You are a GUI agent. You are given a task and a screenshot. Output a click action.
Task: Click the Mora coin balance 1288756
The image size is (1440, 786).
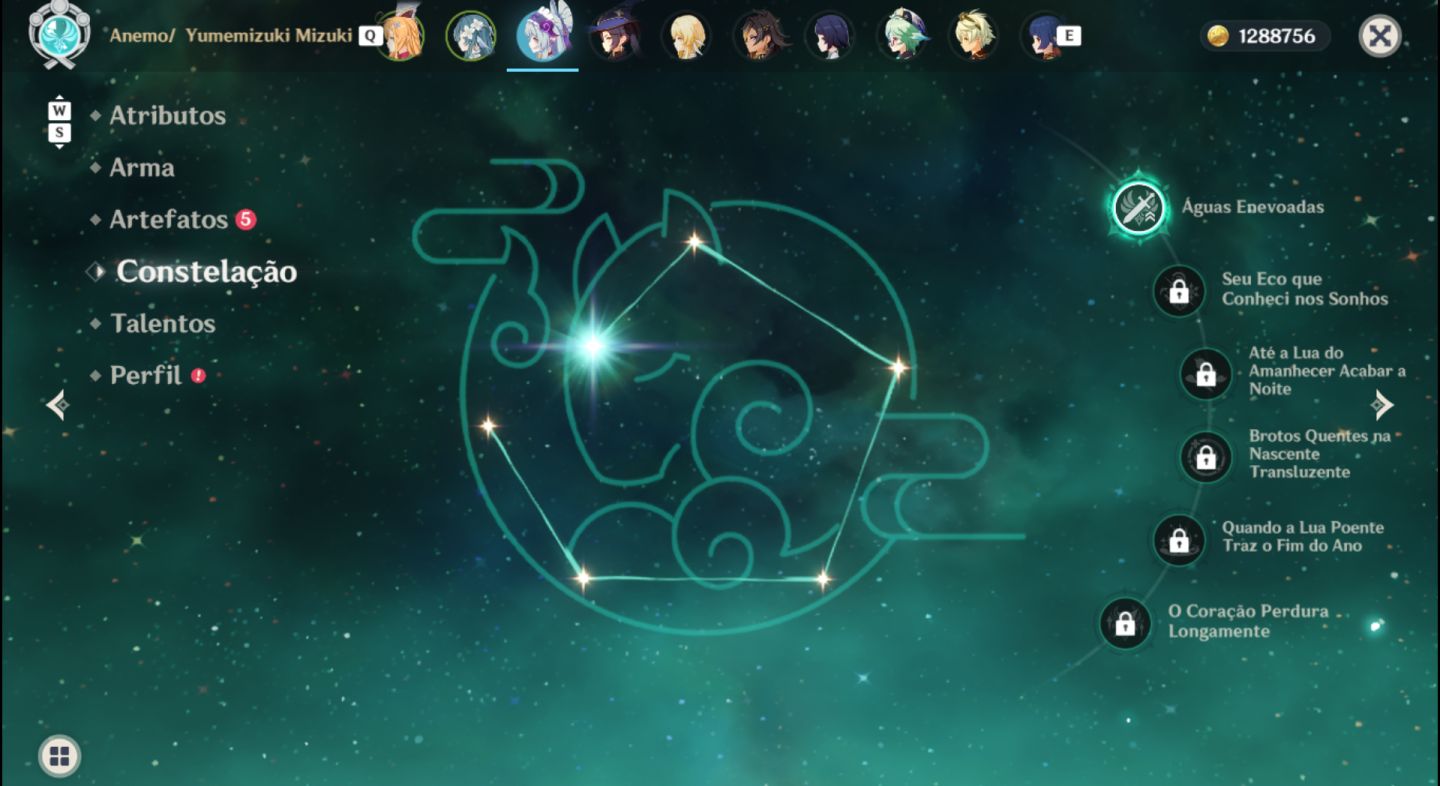point(1265,36)
